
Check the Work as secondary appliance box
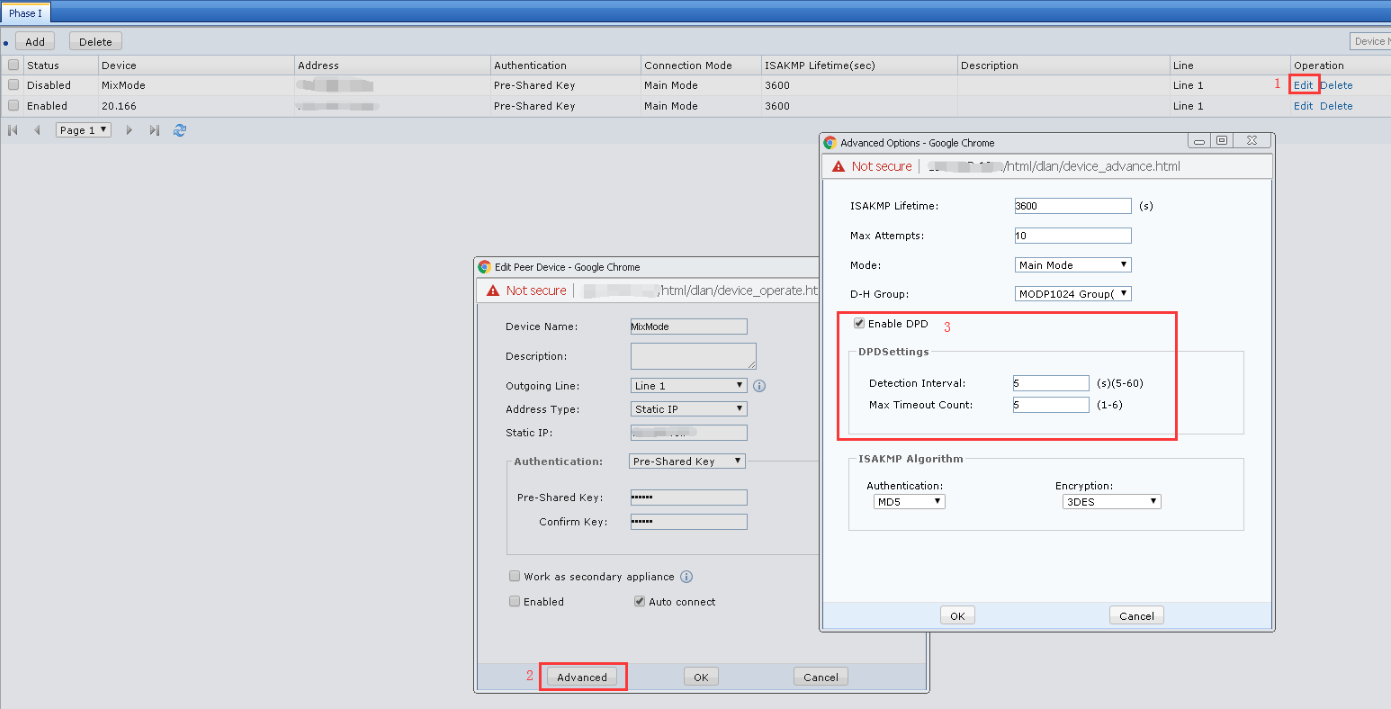[514, 577]
